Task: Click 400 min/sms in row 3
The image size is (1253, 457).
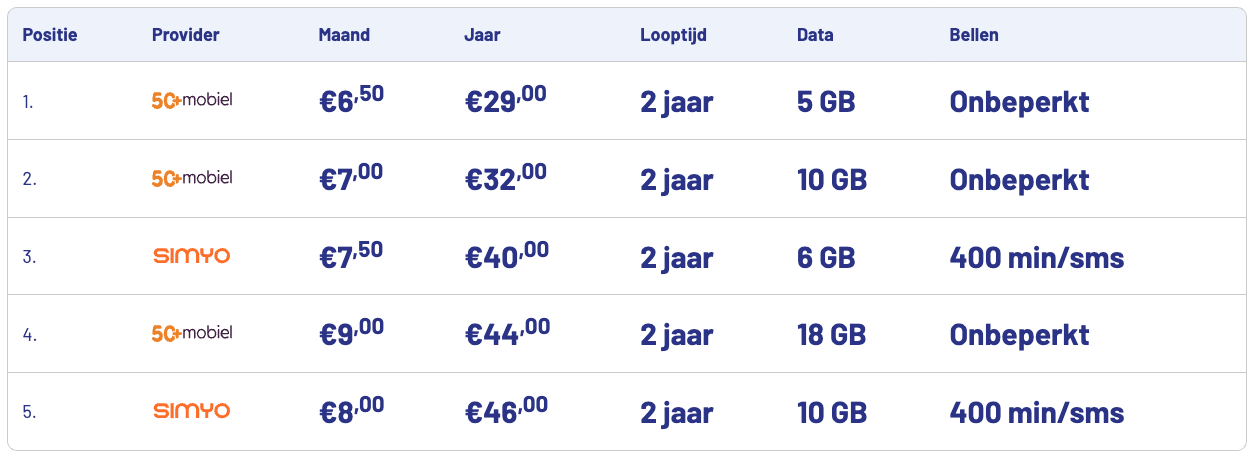Action: point(1037,257)
